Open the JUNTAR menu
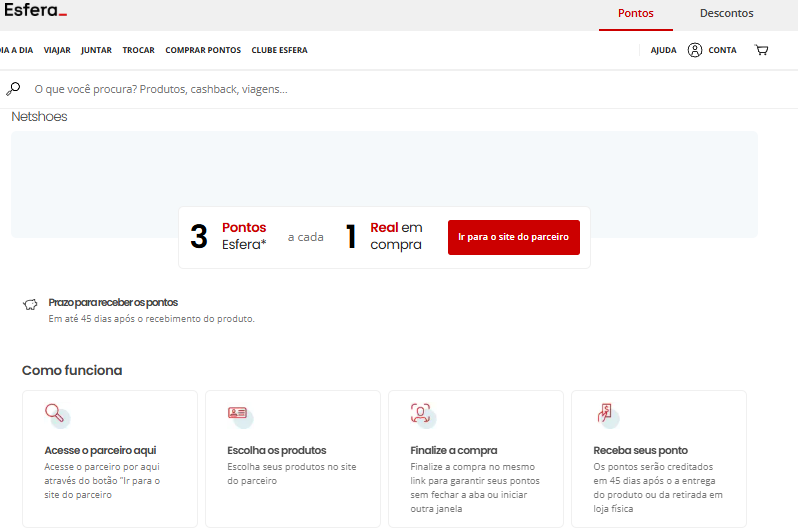Screen dimensions: 798x528 (96, 50)
